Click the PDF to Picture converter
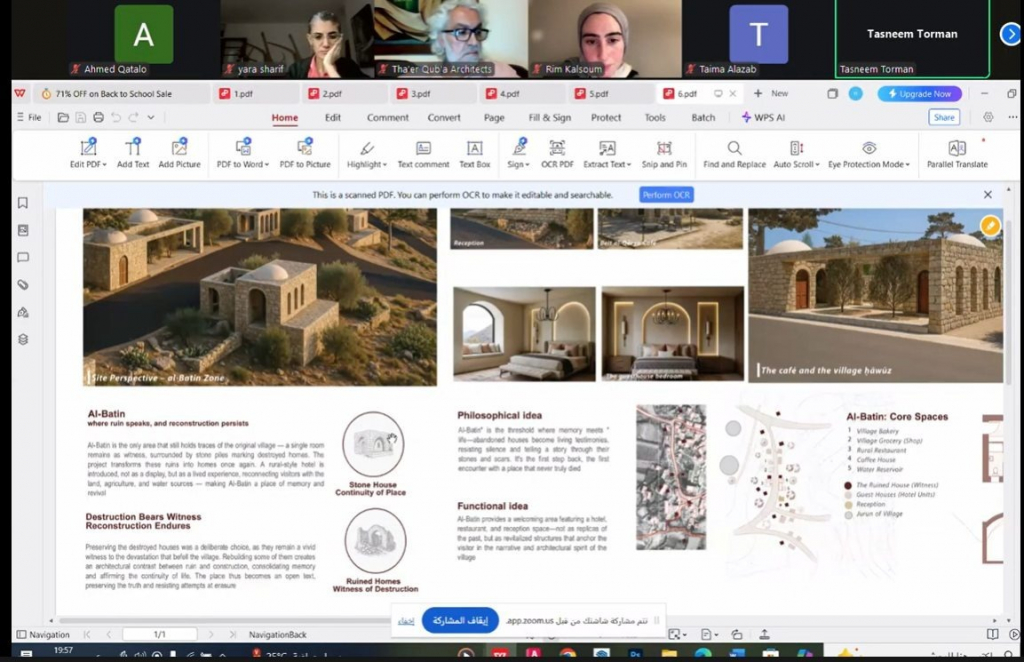The height and width of the screenshot is (662, 1024). click(x=305, y=154)
